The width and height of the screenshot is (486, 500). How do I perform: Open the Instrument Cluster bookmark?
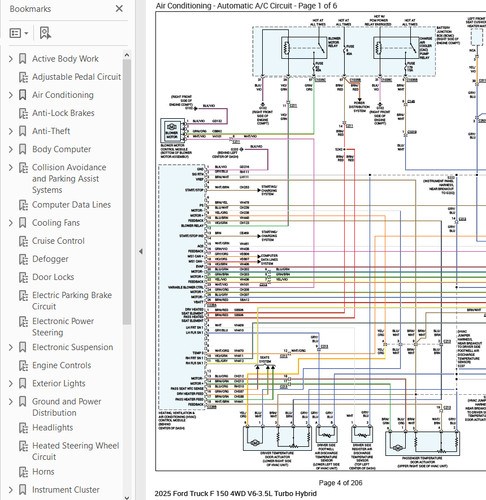(66, 490)
